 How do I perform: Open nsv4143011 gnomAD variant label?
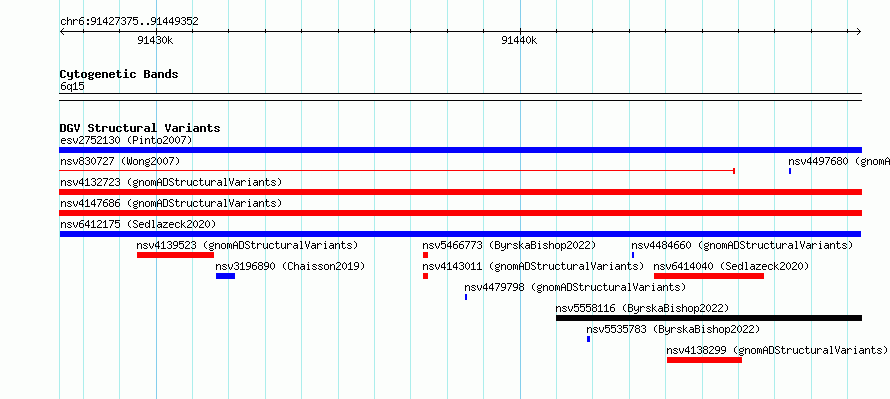(x=533, y=266)
